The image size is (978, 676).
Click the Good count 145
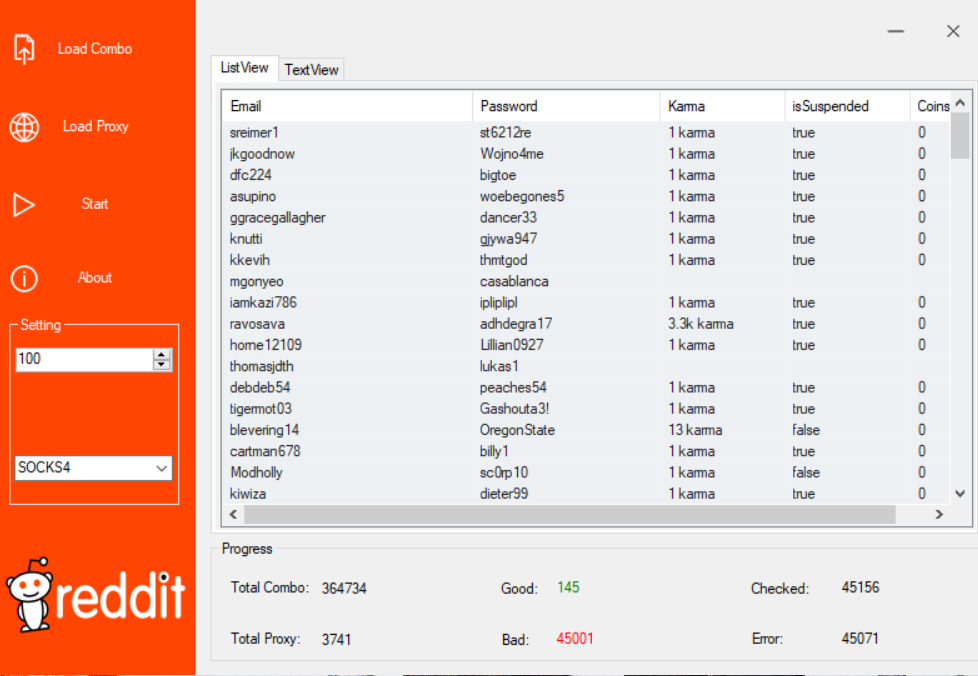tap(568, 587)
